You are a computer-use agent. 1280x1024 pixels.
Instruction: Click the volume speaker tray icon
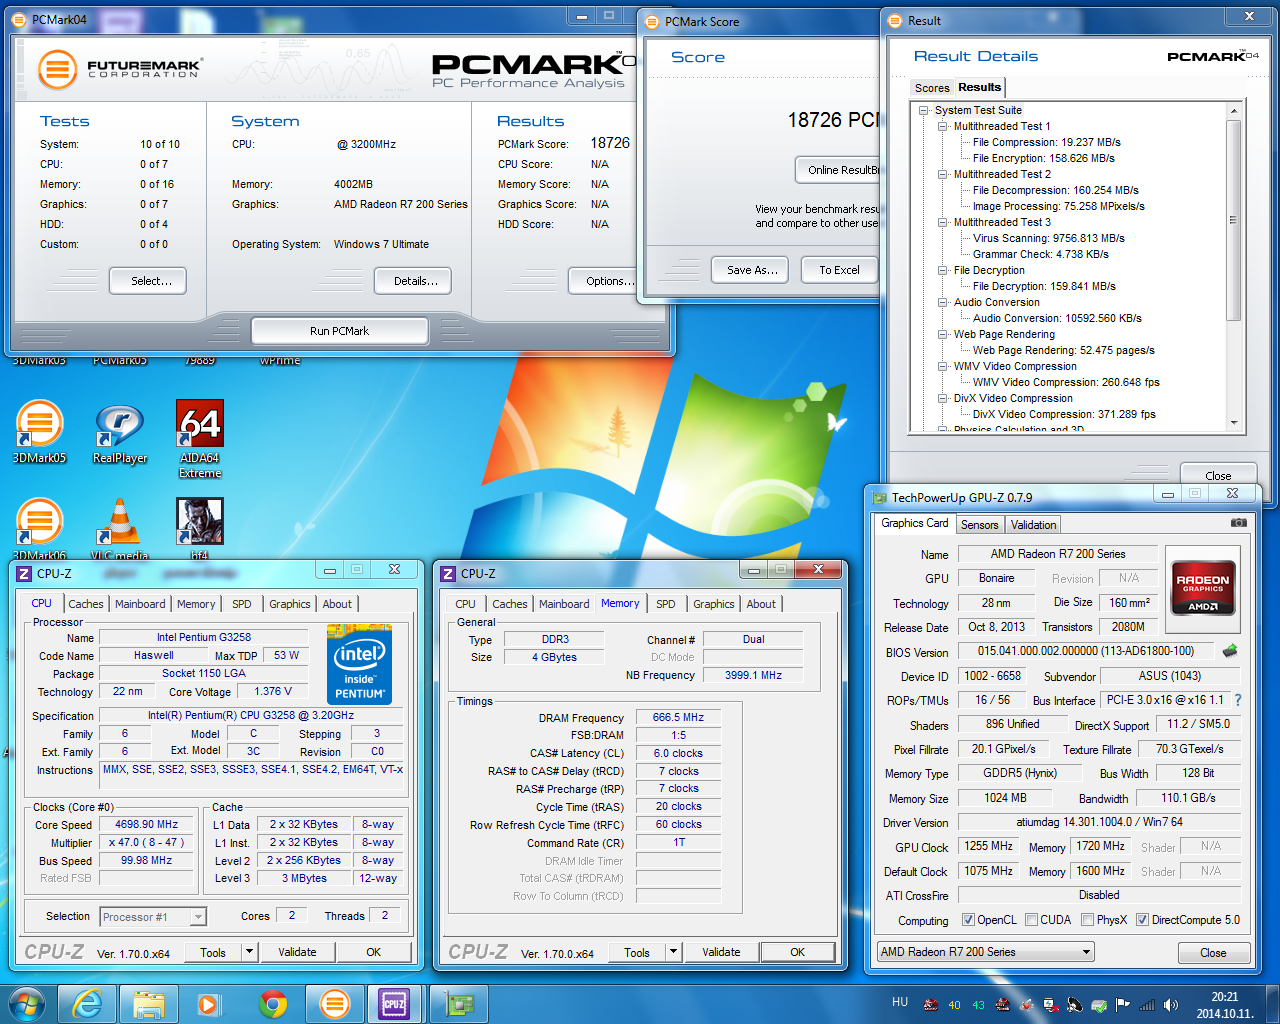click(x=1171, y=1005)
